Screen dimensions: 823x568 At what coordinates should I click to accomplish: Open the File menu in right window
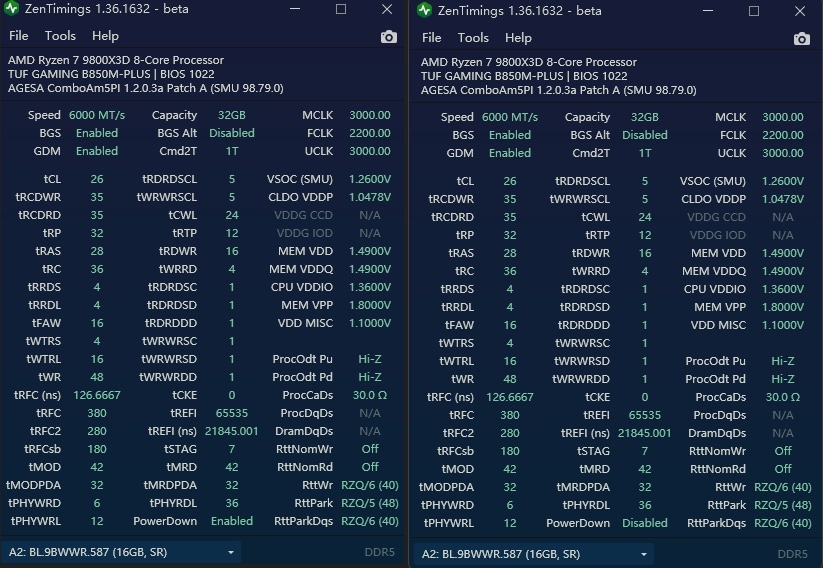[x=431, y=38]
